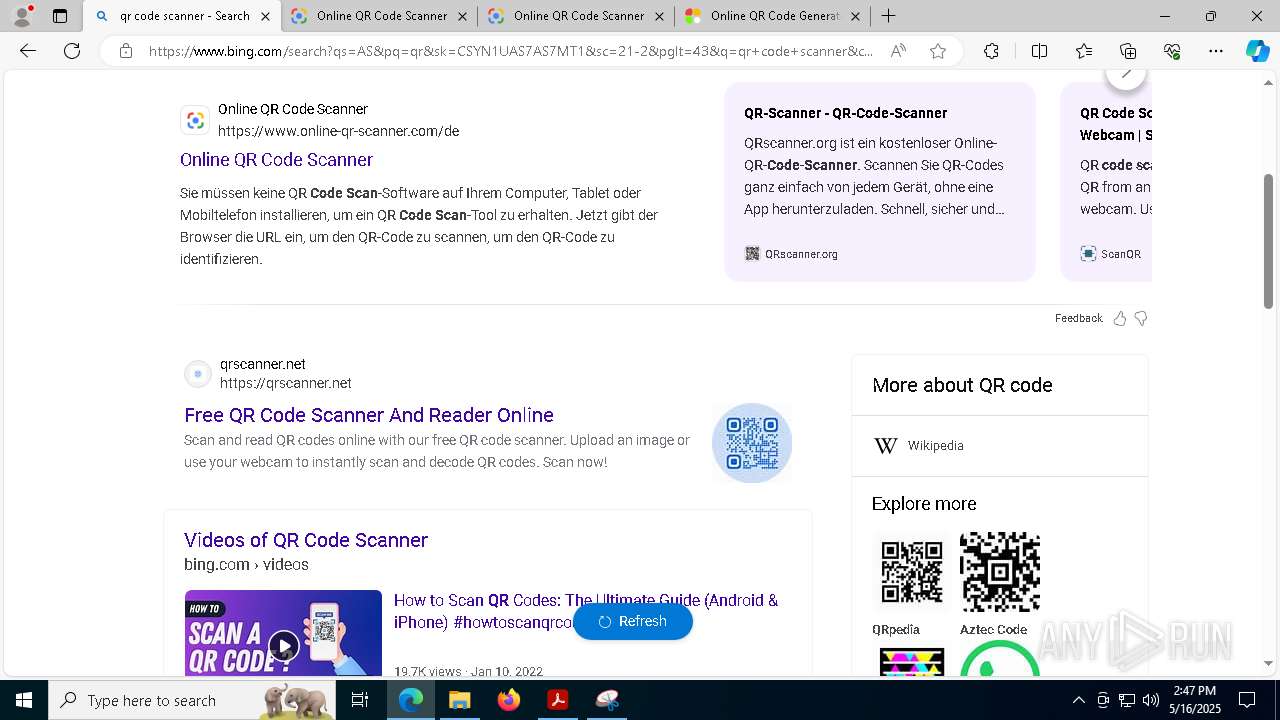Open the notification center icon
Viewport: 1280px width, 720px height.
pyautogui.click(x=1247, y=700)
